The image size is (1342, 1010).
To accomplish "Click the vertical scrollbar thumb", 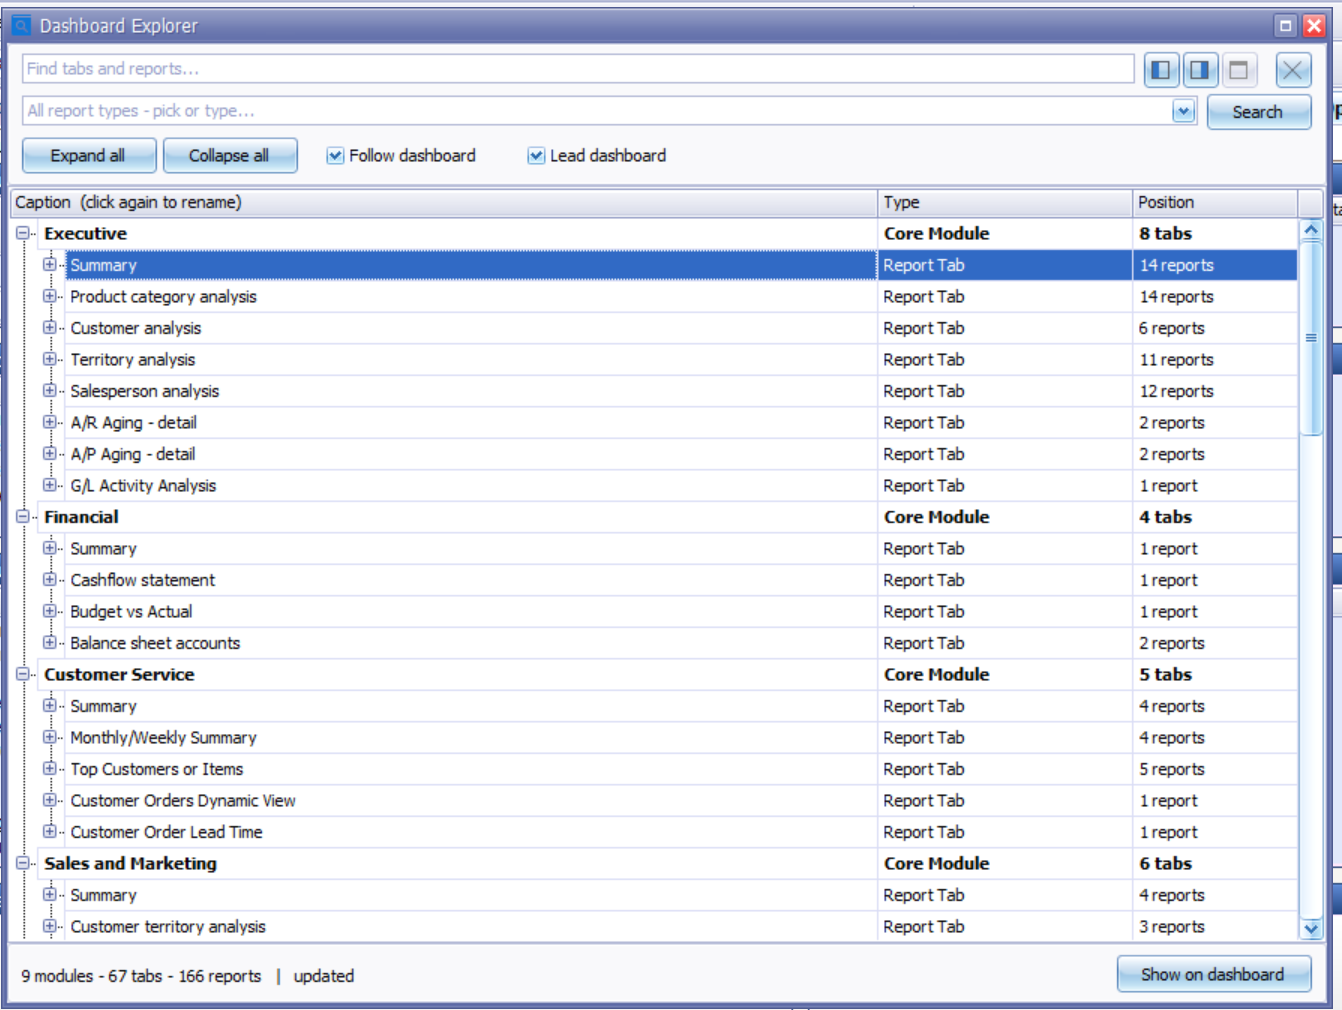I will [1311, 338].
